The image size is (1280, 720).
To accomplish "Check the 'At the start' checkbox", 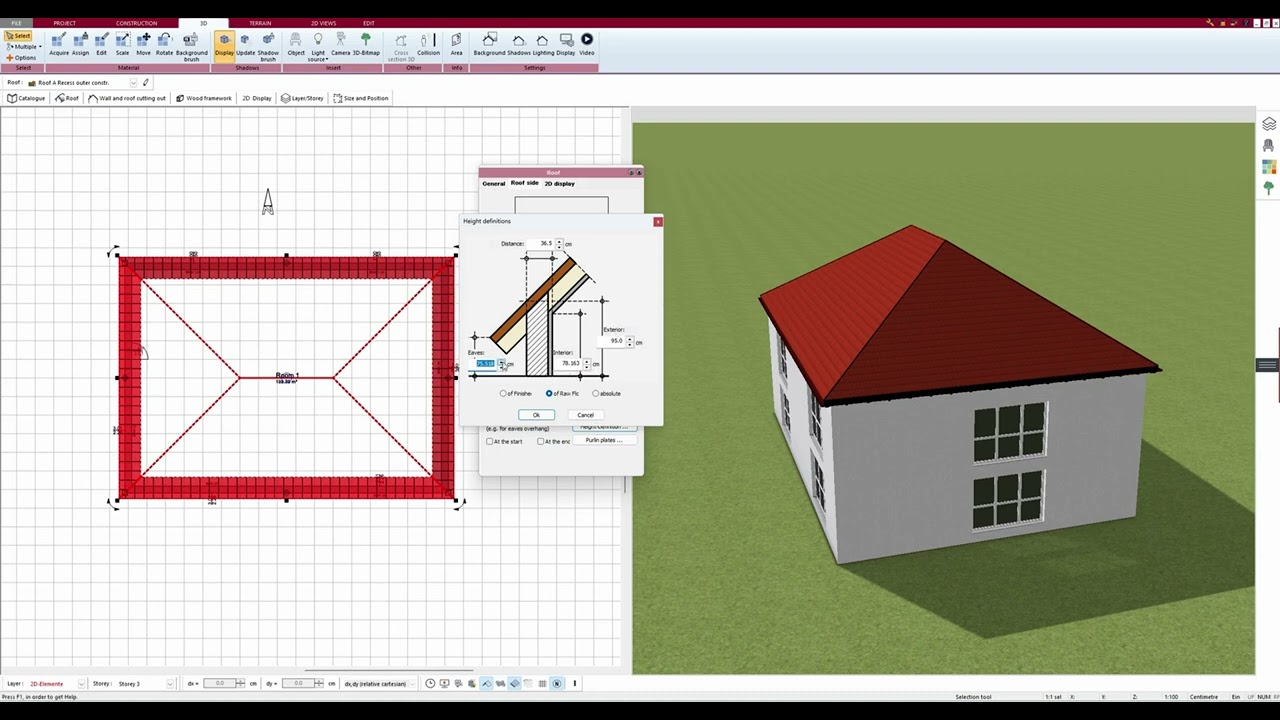I will point(504,441).
